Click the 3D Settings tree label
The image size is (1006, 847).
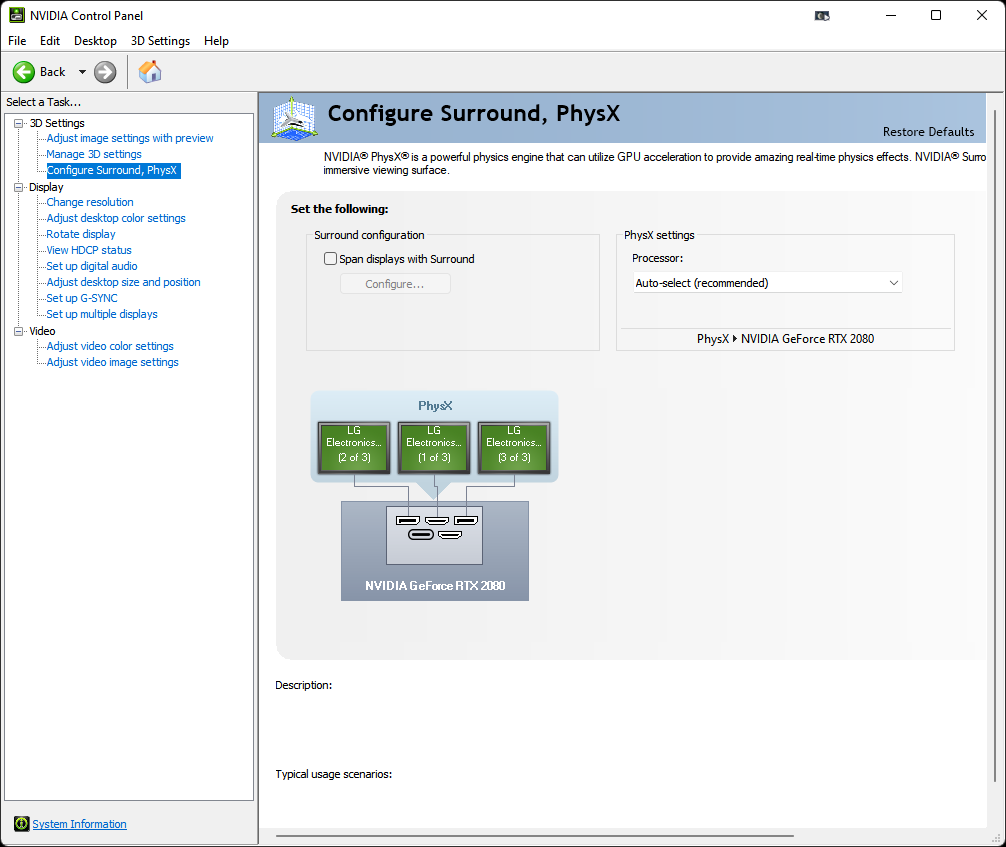click(57, 123)
